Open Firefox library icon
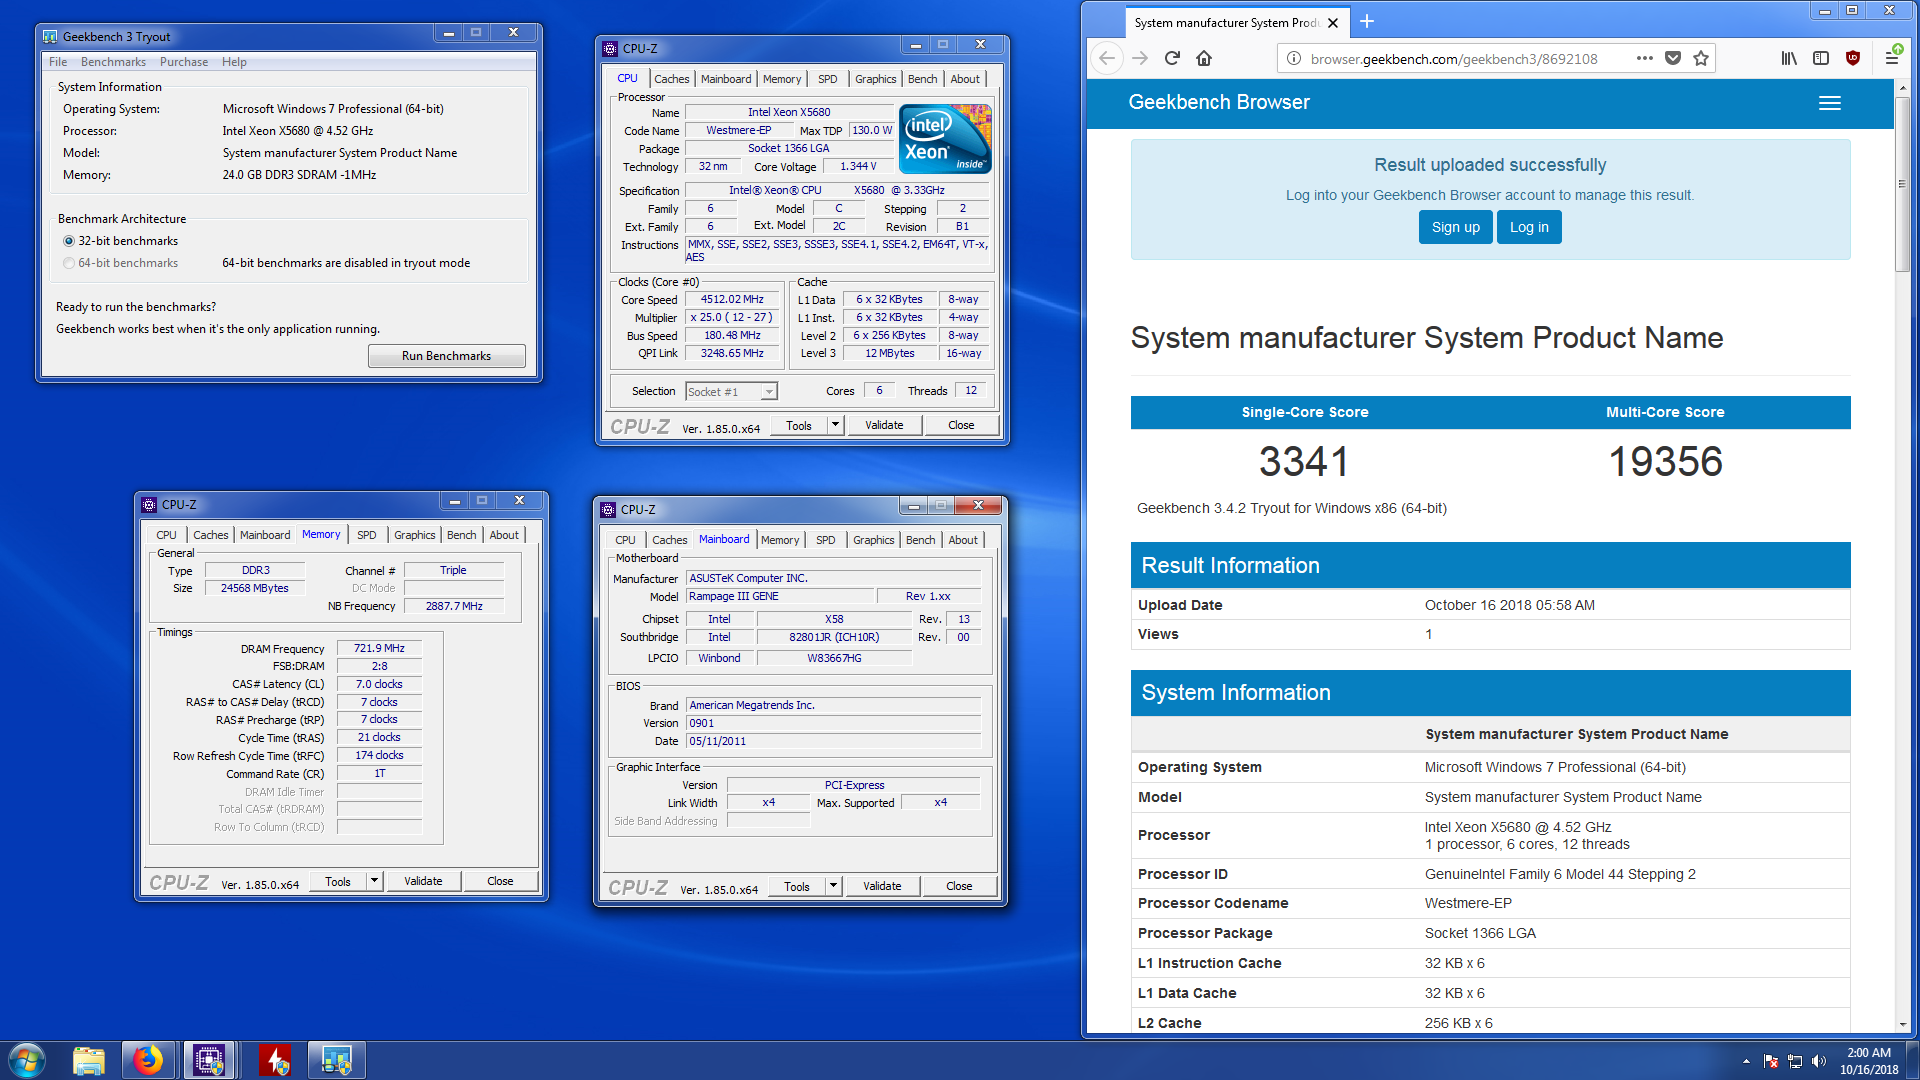 pyautogui.click(x=1789, y=58)
